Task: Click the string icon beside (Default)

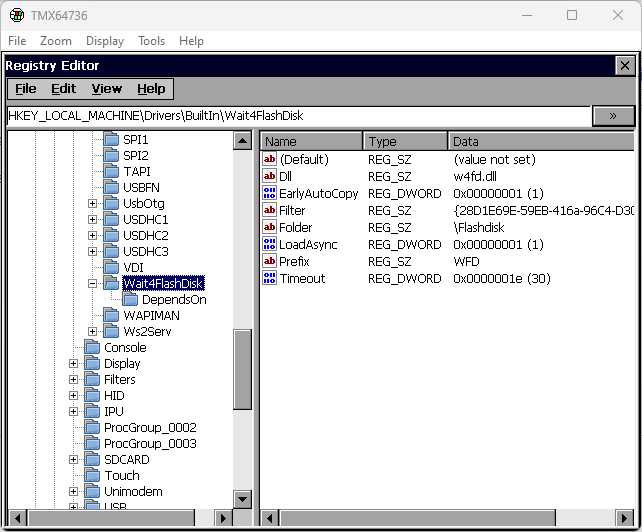Action: (x=269, y=159)
